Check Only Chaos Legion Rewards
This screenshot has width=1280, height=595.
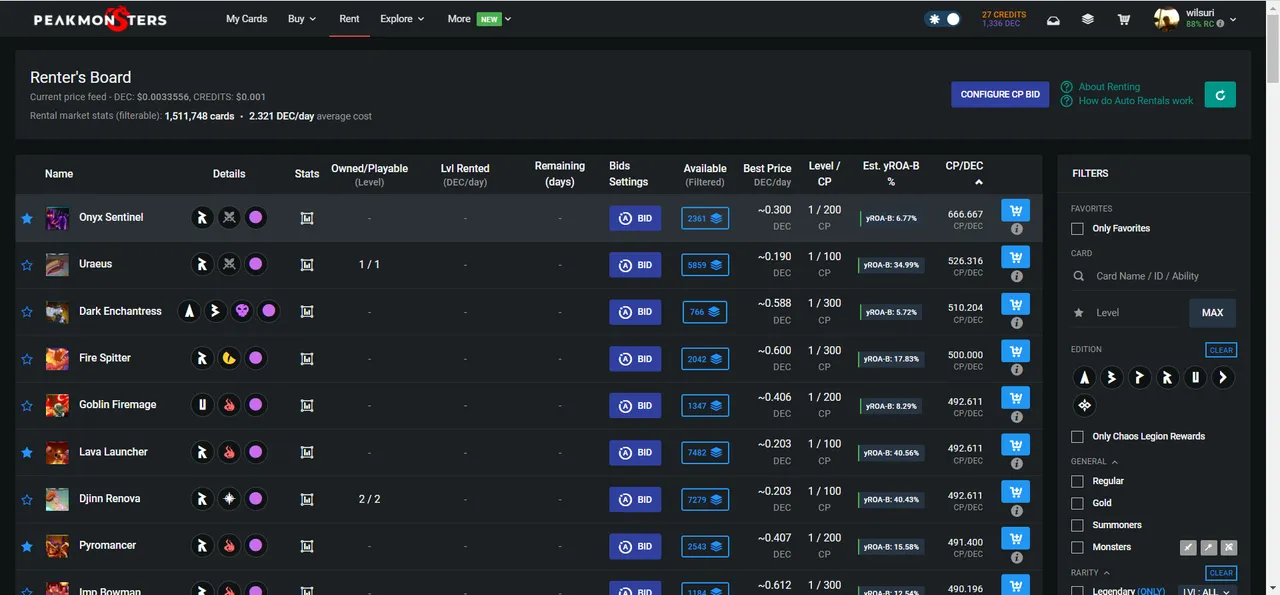1077,437
